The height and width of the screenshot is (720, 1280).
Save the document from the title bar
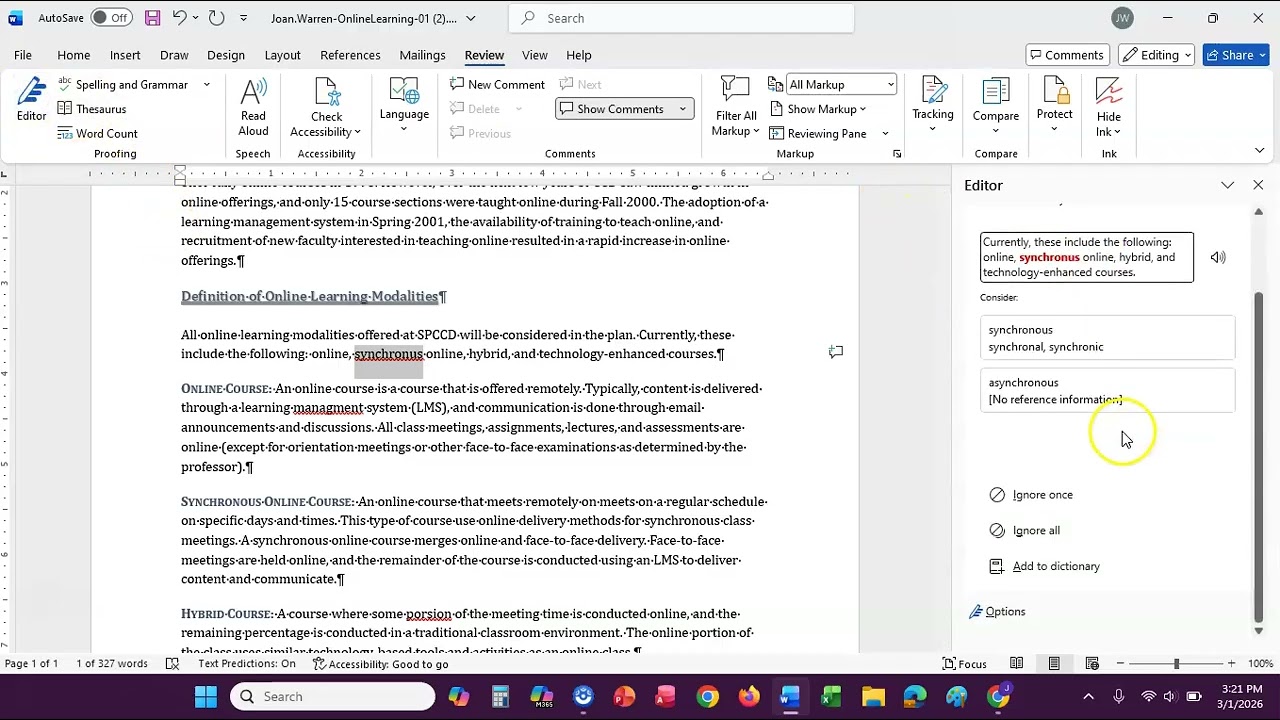pos(152,18)
